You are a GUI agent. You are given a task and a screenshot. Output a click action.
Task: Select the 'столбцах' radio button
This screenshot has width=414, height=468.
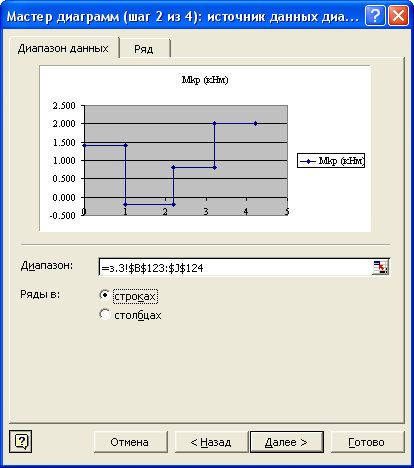[105, 314]
